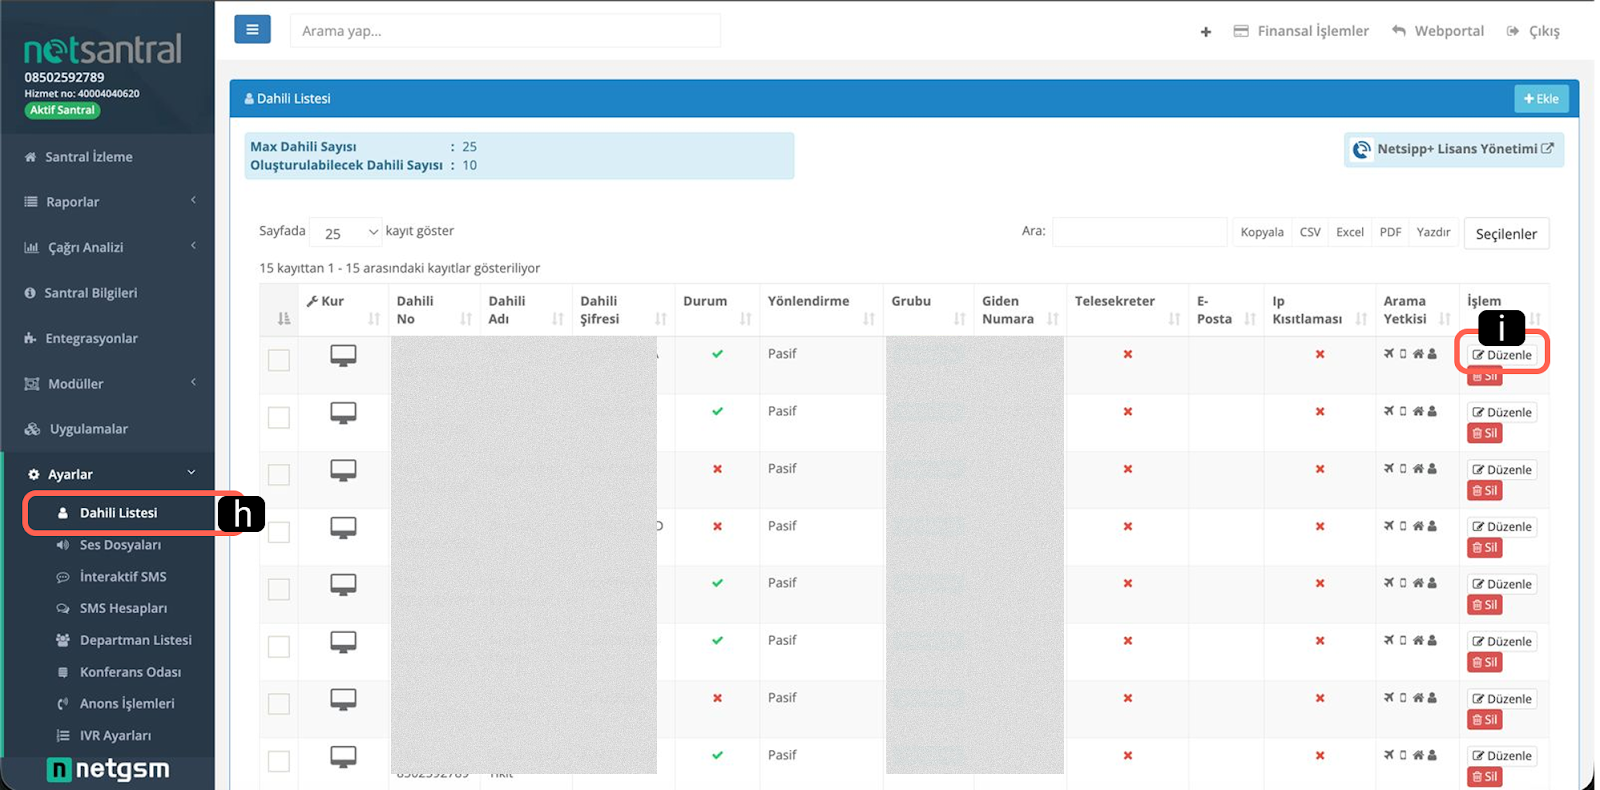Open Ses Dosyaları in the sidebar
This screenshot has height=790, width=1600.
(120, 545)
